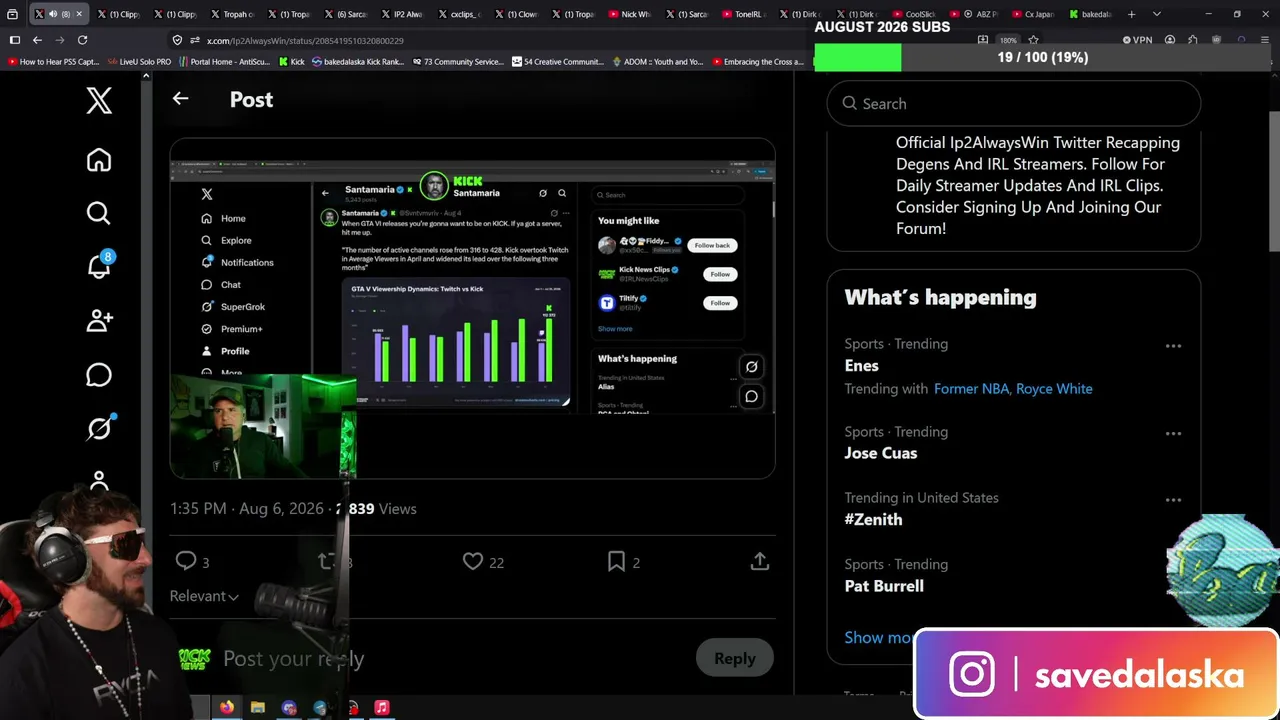Open the 73 Community Service bookmark
The width and height of the screenshot is (1280, 720).
pos(457,62)
